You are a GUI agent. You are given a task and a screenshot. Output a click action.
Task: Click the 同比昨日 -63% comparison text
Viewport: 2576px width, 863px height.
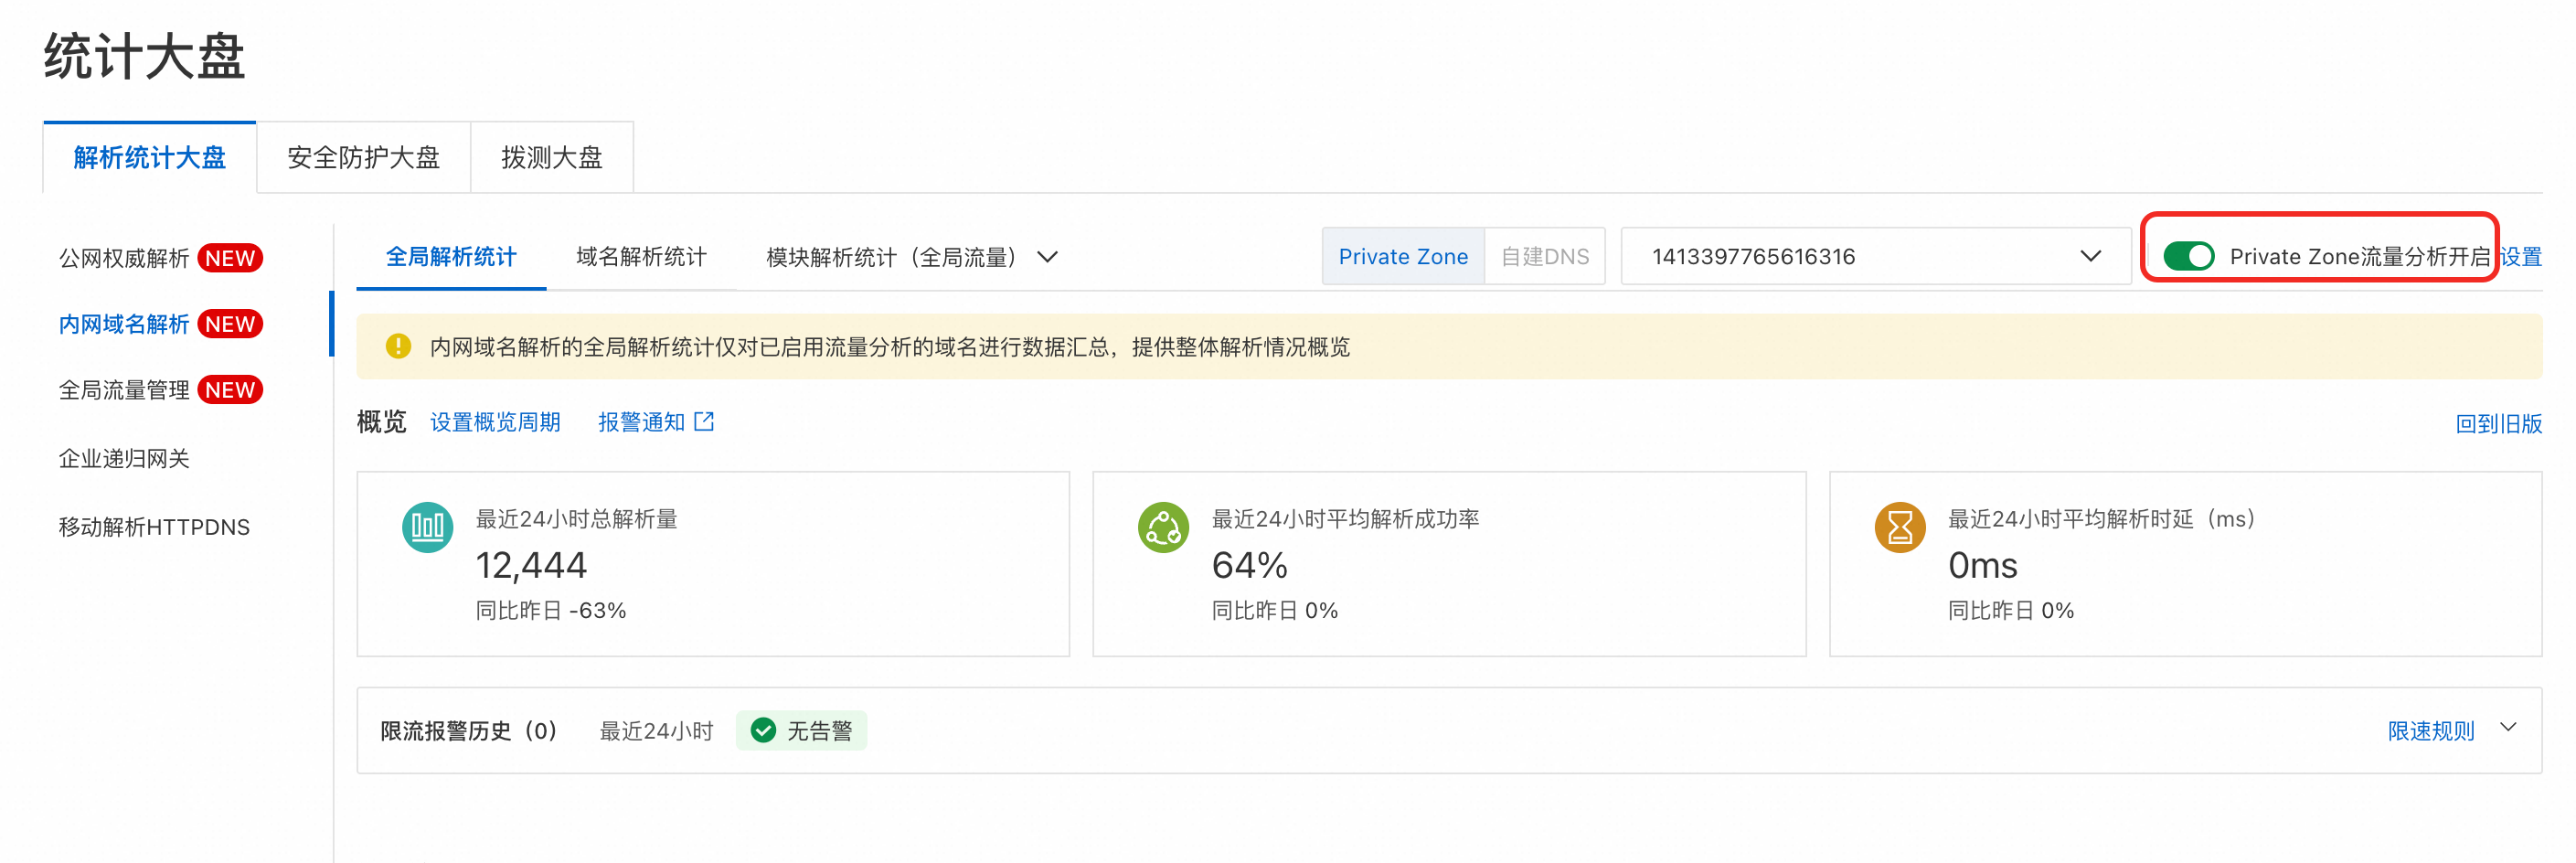tap(551, 610)
